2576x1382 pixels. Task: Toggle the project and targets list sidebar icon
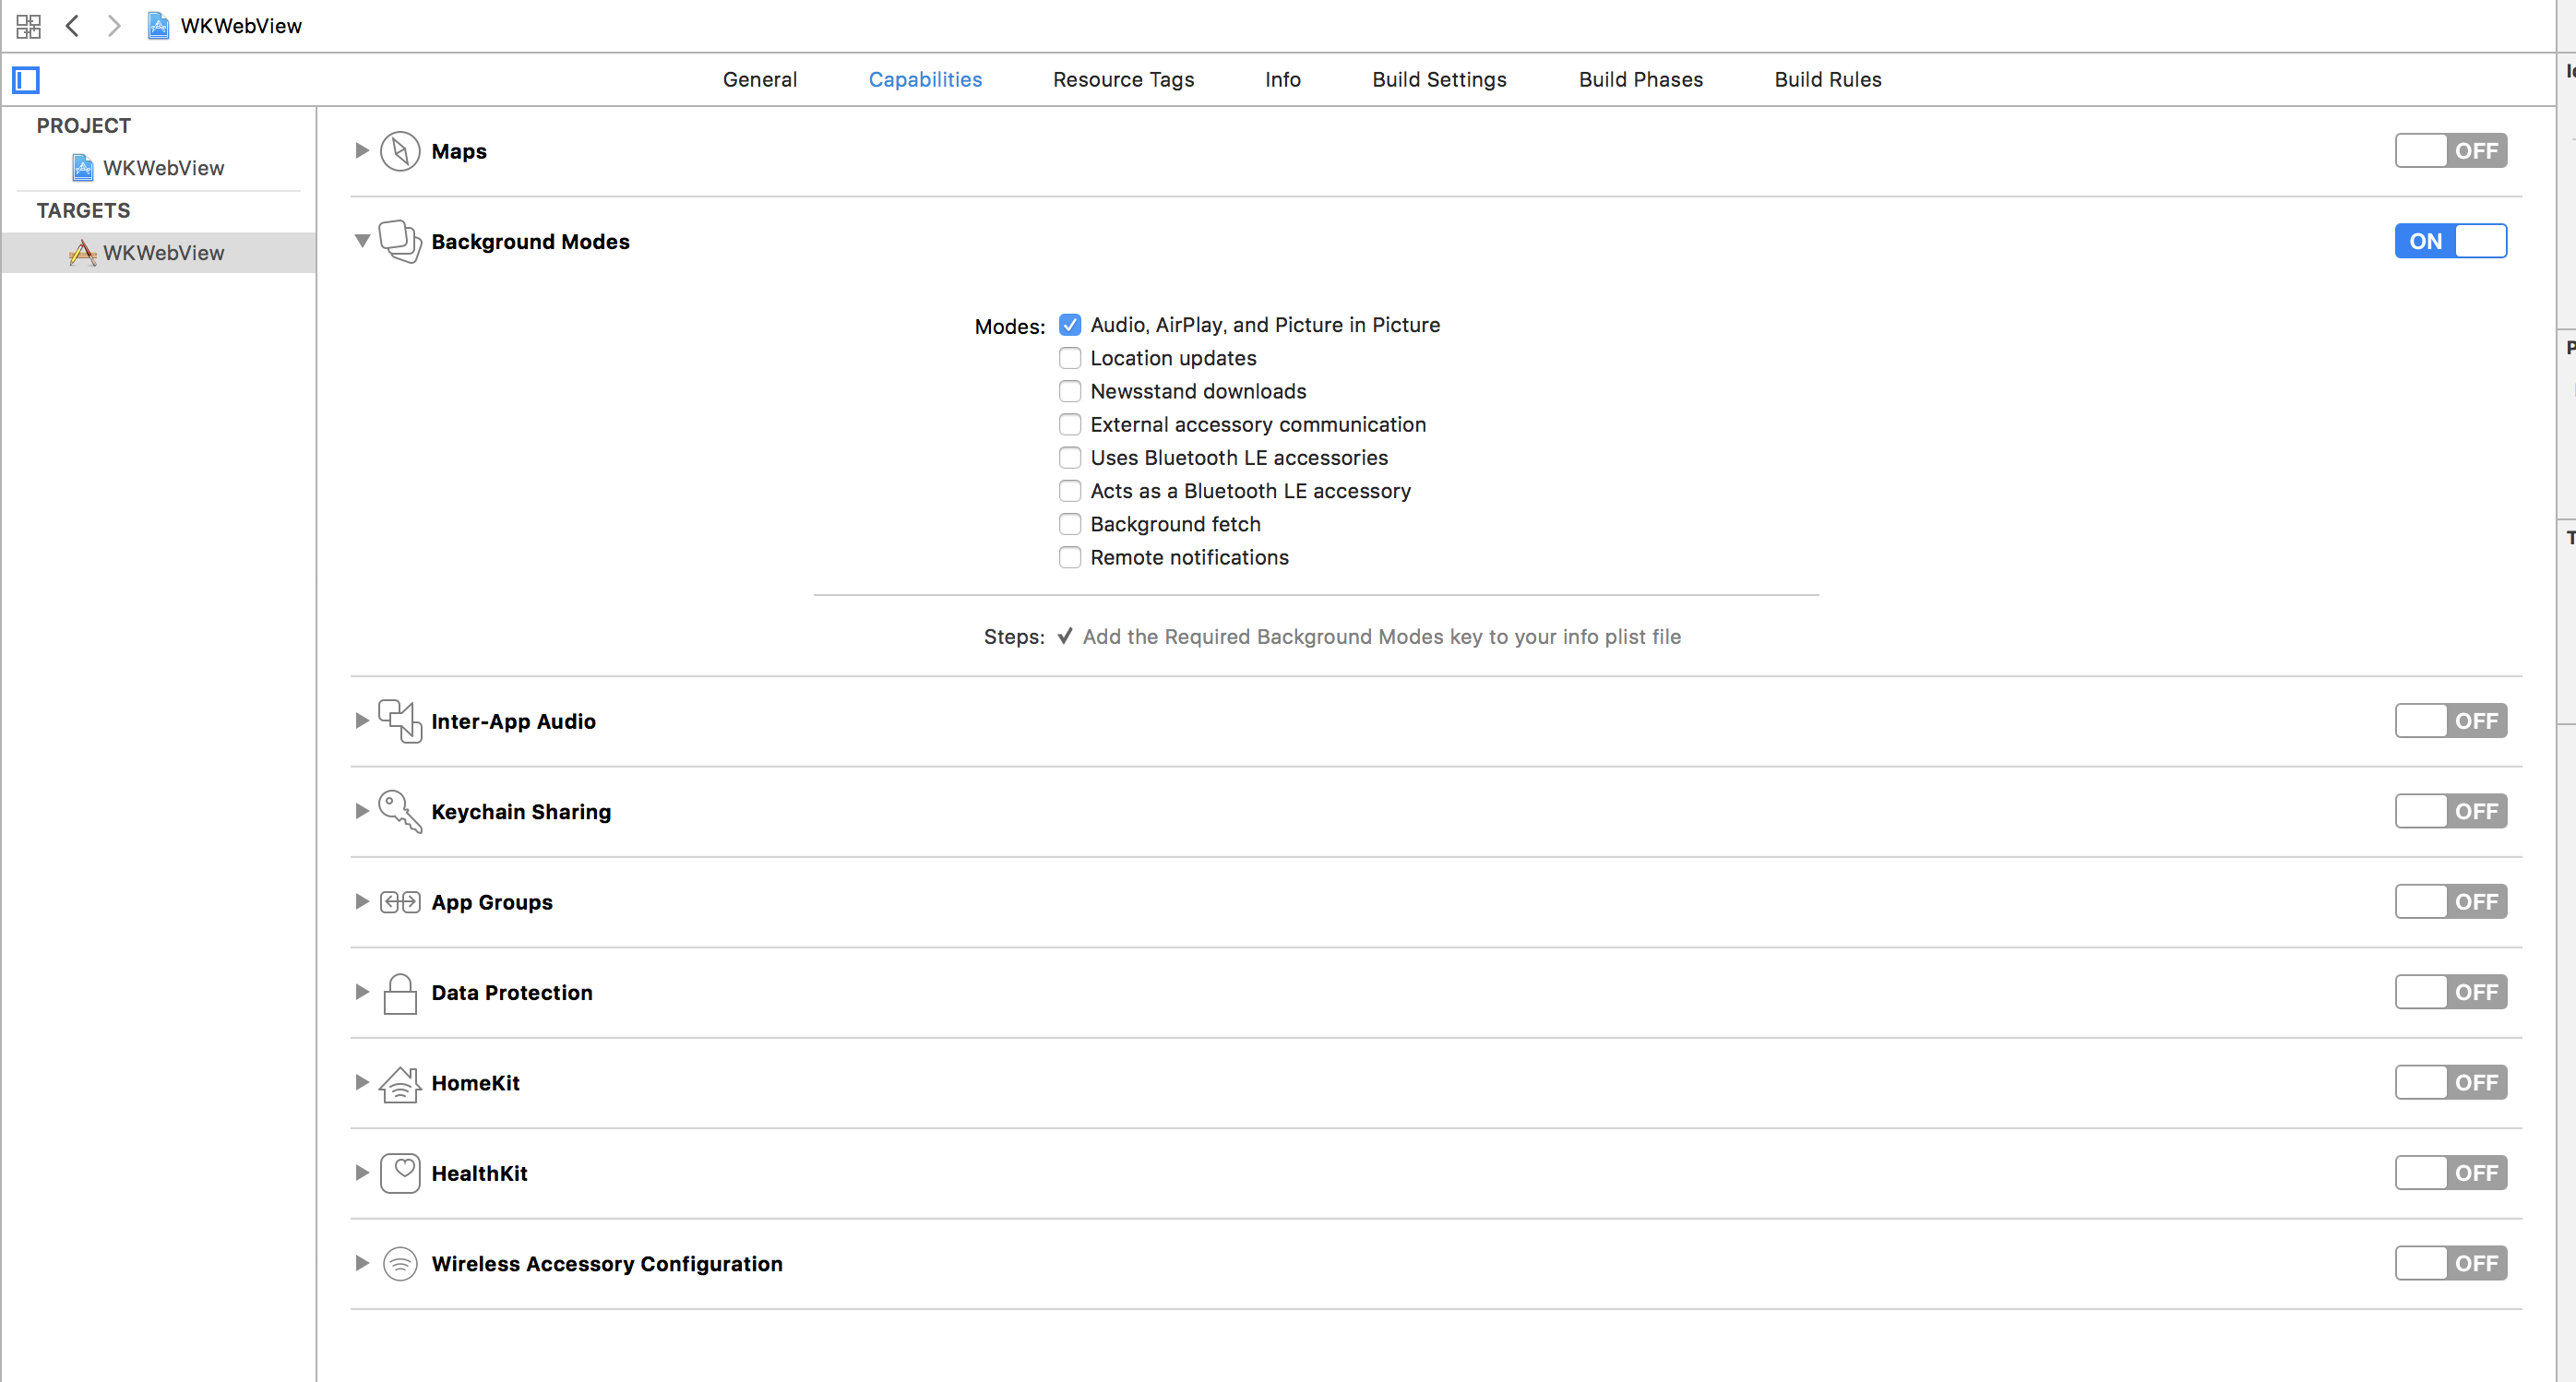click(x=26, y=80)
